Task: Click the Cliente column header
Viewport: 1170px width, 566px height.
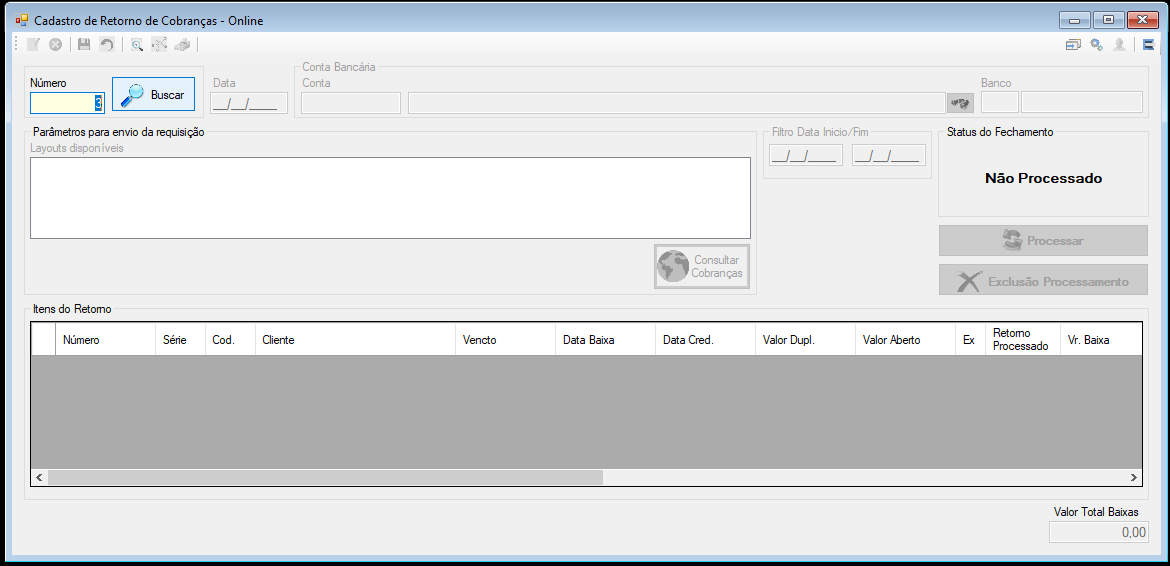Action: tap(355, 340)
